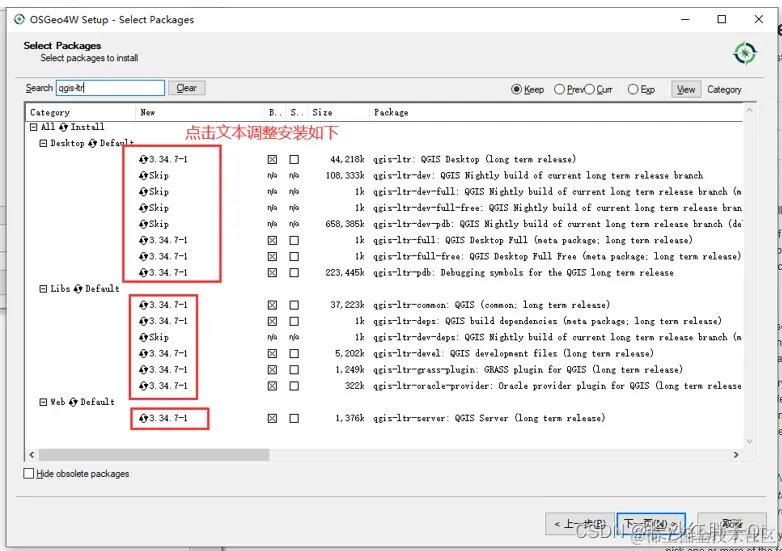This screenshot has width=782, height=551.
Task: Toggle binary checkbox for qgis-ltr-full
Action: (x=272, y=240)
